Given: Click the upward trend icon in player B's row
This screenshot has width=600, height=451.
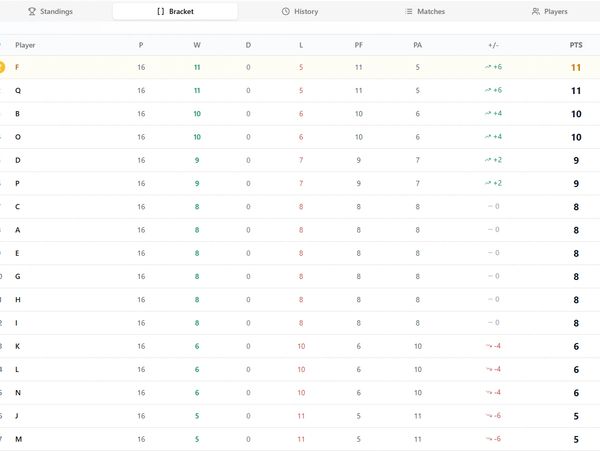Looking at the screenshot, I should pos(488,114).
